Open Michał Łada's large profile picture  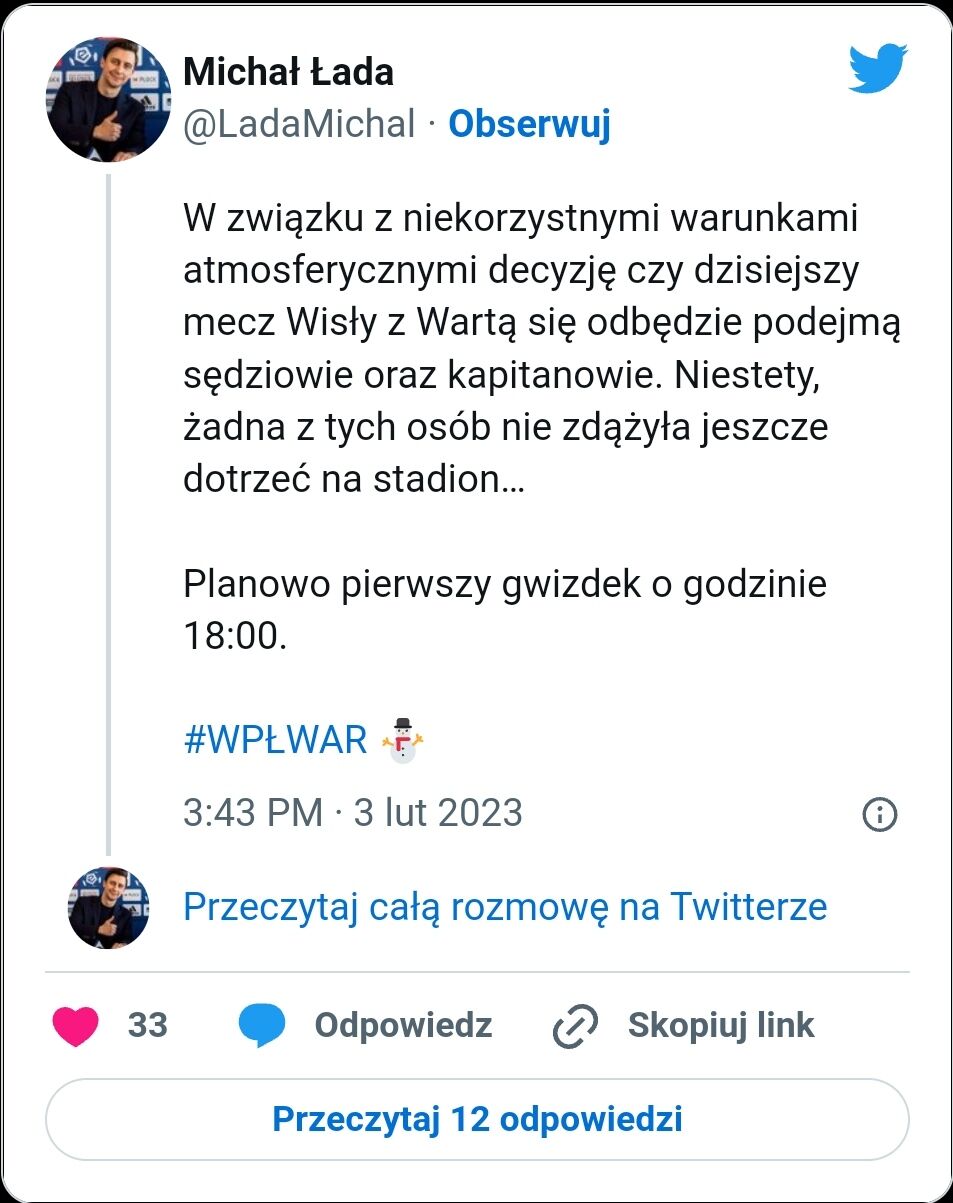pos(108,99)
